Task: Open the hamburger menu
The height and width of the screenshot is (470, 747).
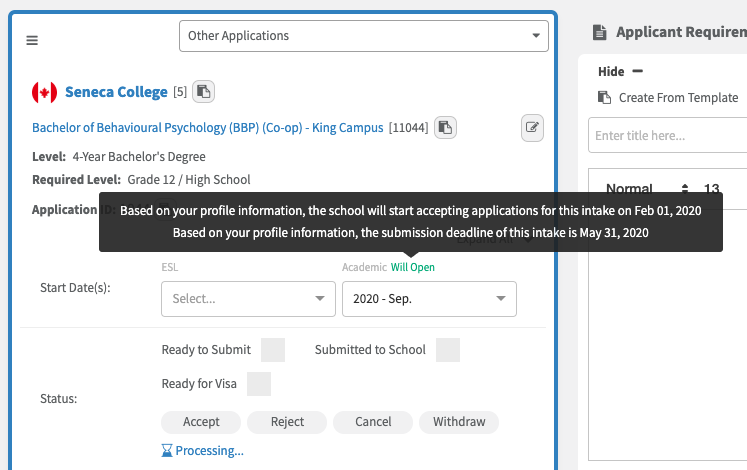Action: [32, 40]
